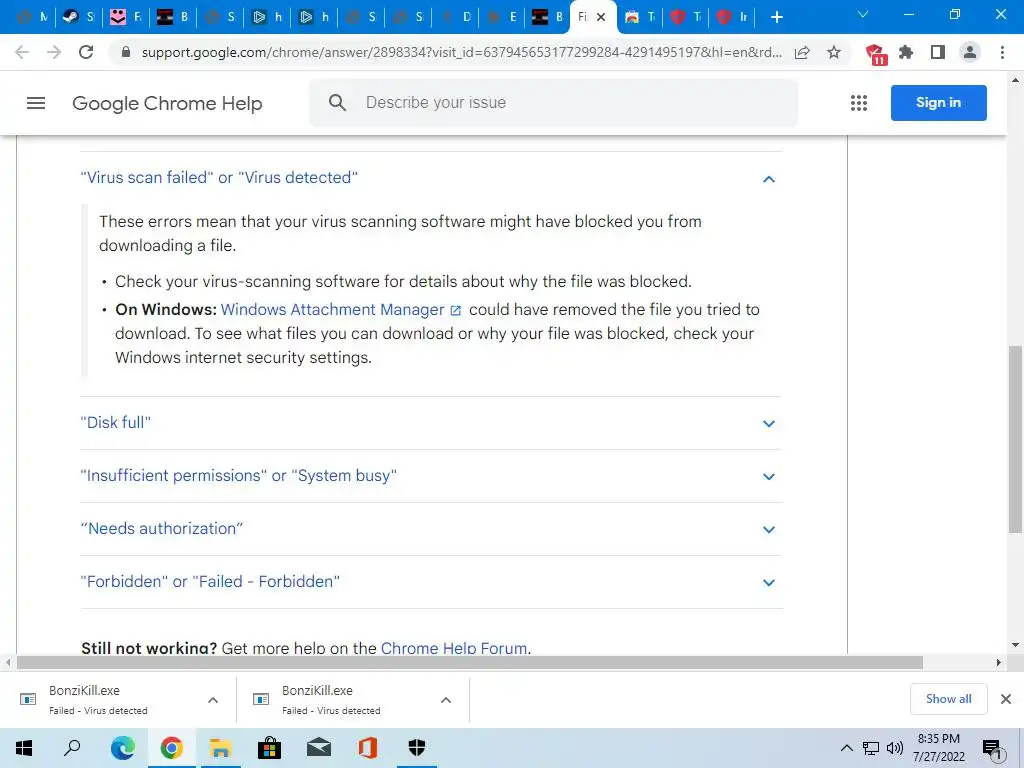Click the forward navigation arrow
1024x768 pixels.
coord(54,52)
